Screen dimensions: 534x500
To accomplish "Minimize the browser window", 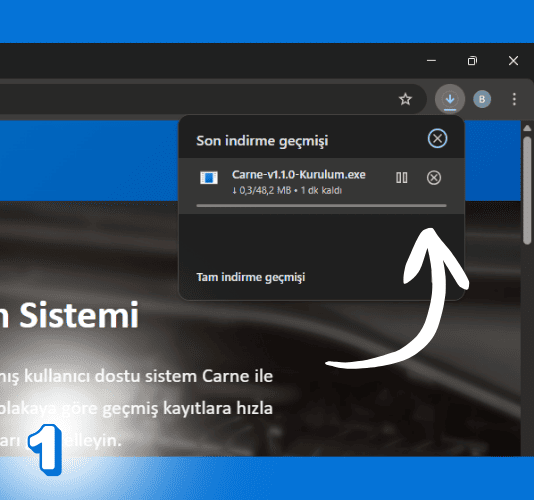I will pos(431,61).
